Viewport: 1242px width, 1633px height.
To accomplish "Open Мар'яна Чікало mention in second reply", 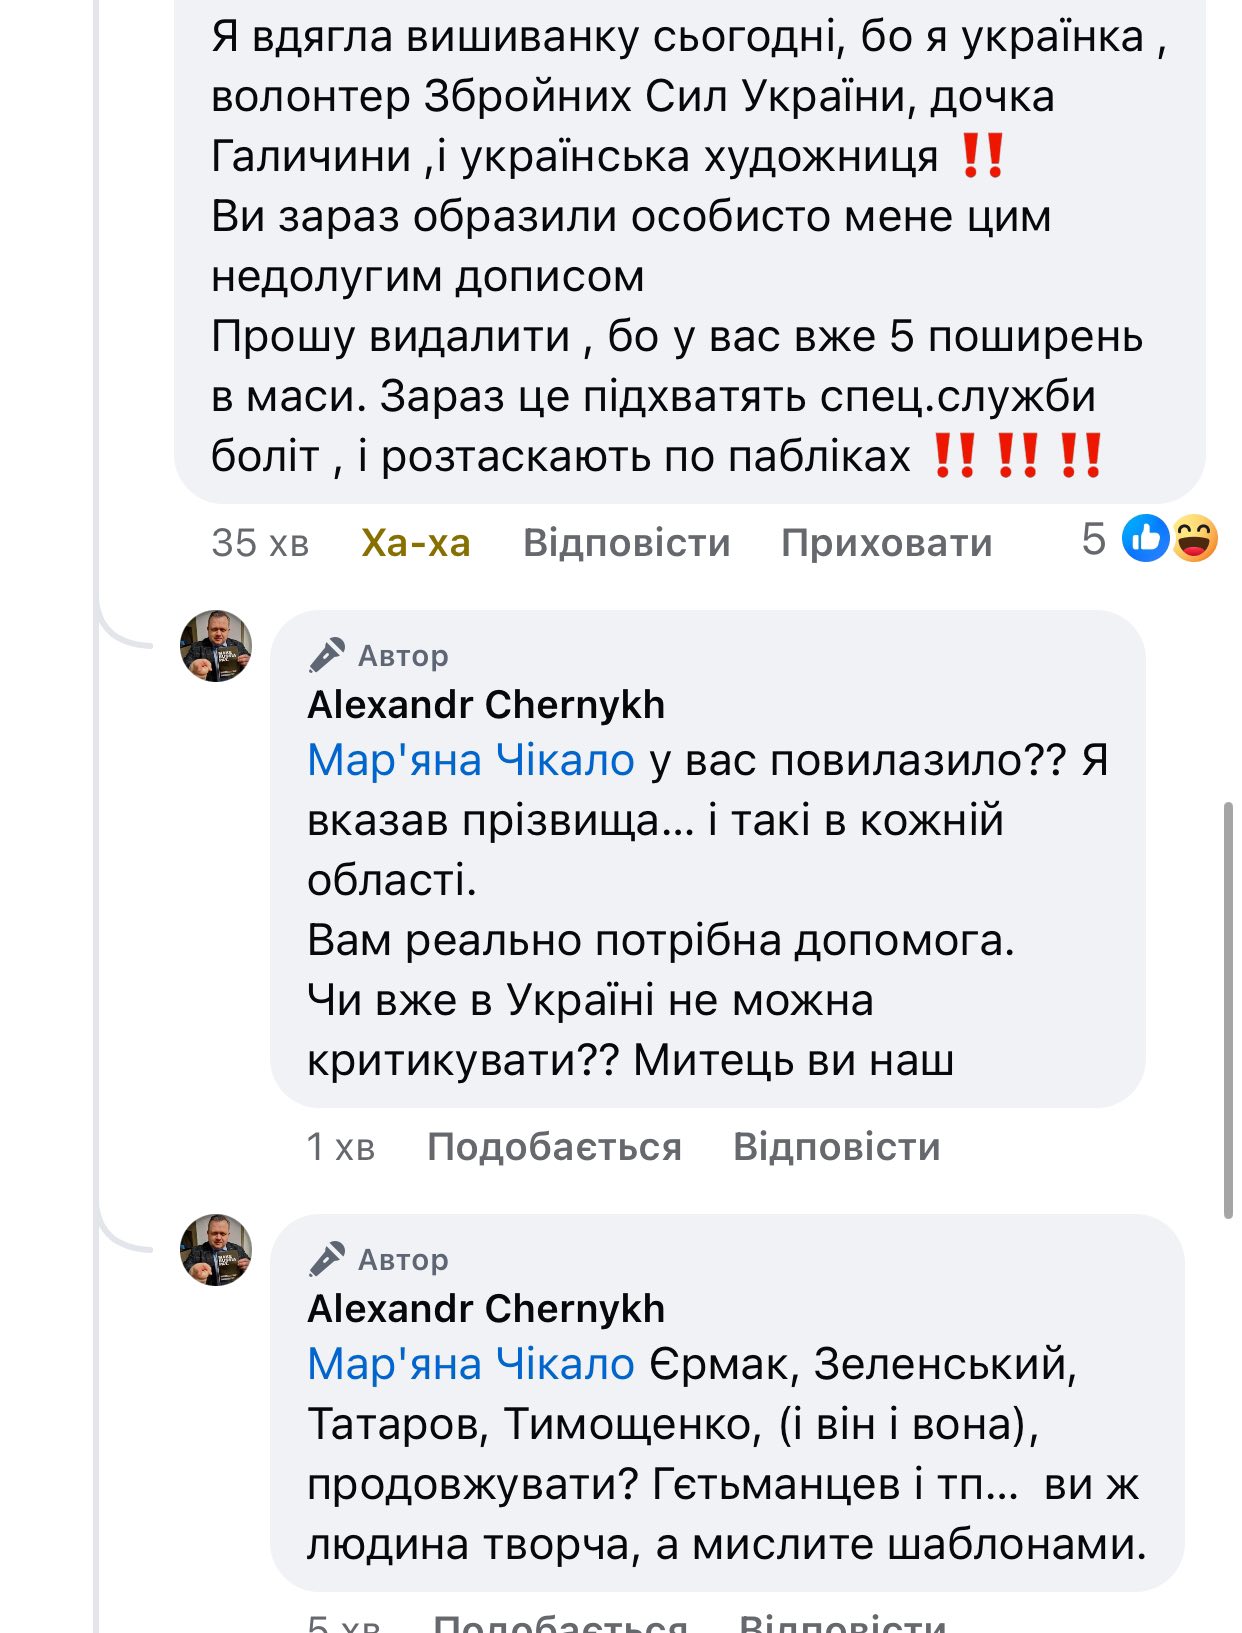I will [471, 1364].
